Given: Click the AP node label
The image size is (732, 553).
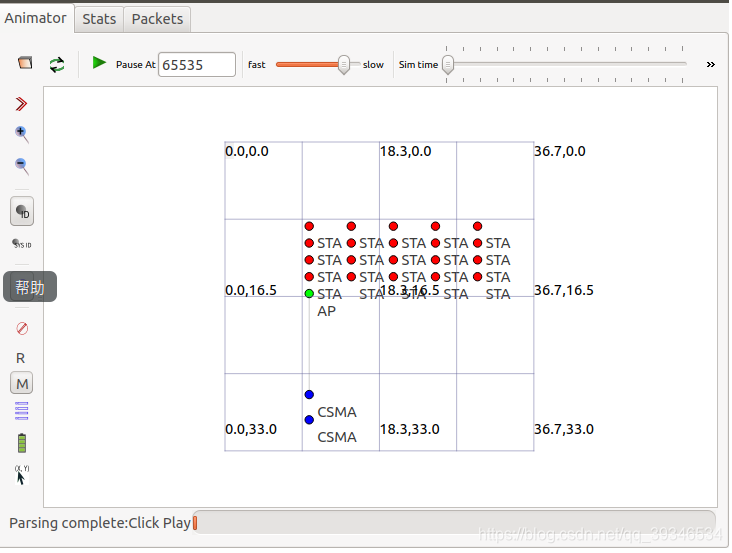Looking at the screenshot, I should [326, 311].
